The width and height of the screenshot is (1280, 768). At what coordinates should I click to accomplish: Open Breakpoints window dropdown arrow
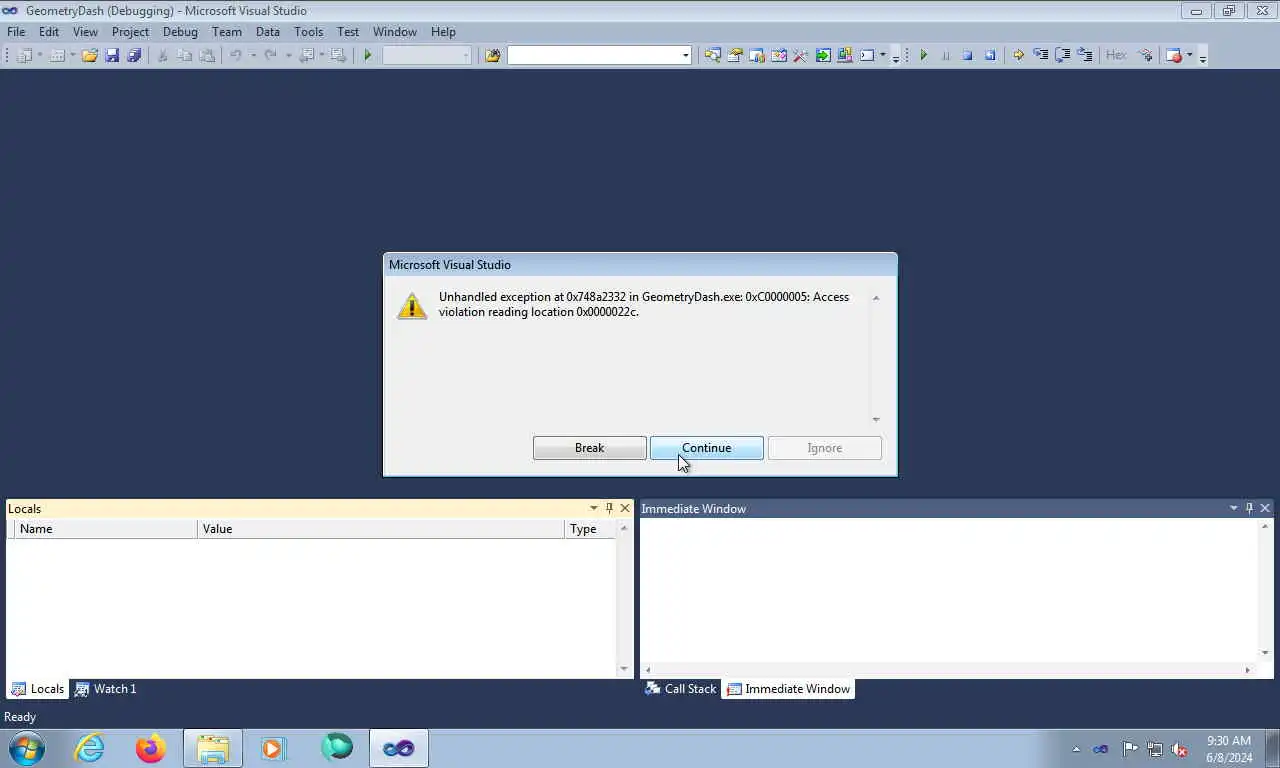[x=1189, y=55]
